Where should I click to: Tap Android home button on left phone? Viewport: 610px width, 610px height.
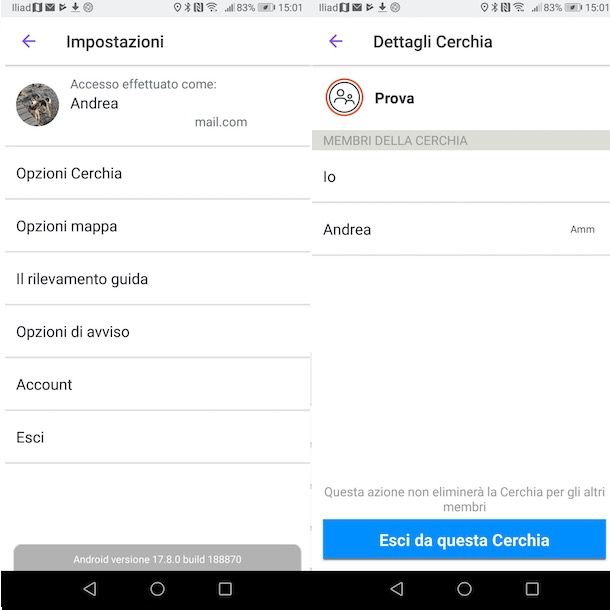157,589
